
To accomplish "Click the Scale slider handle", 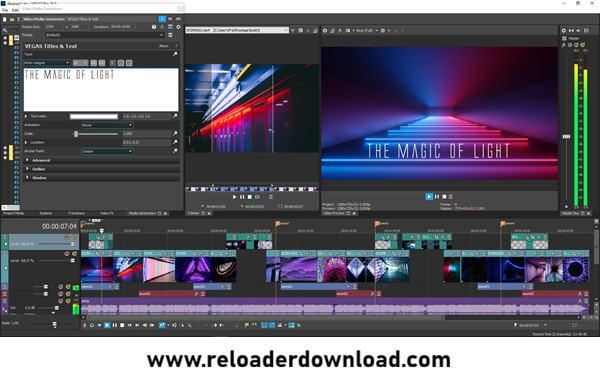I will coord(76,134).
